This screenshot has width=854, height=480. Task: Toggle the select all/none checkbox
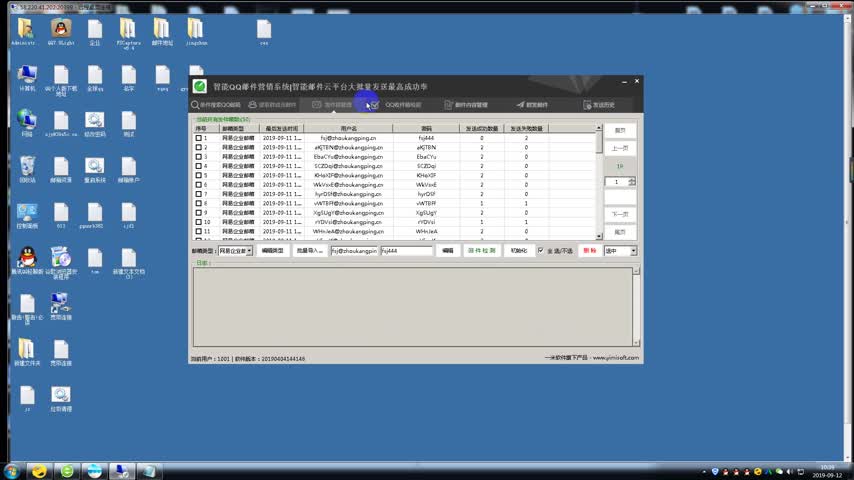click(541, 251)
